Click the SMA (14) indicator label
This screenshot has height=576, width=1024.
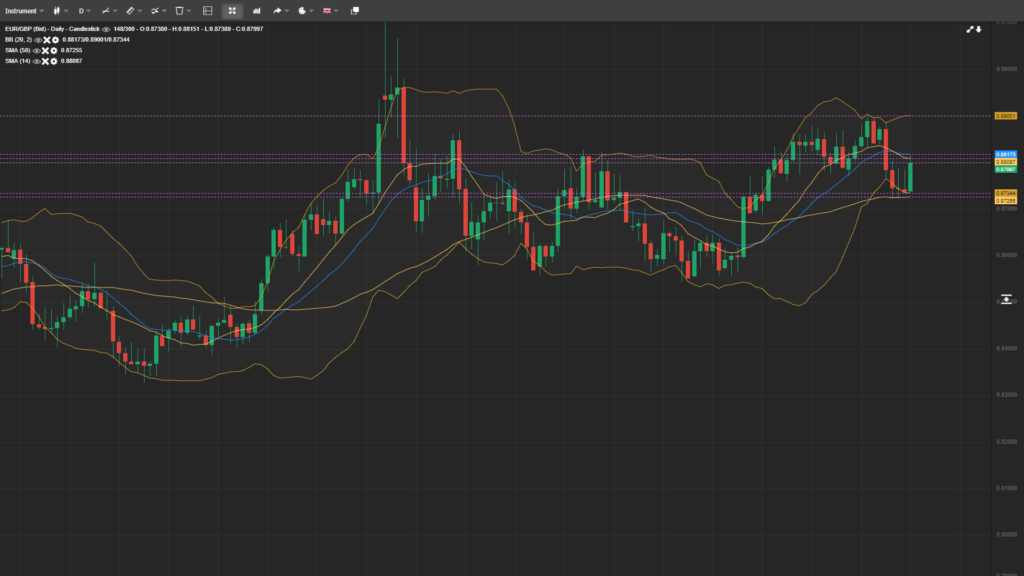coord(18,61)
